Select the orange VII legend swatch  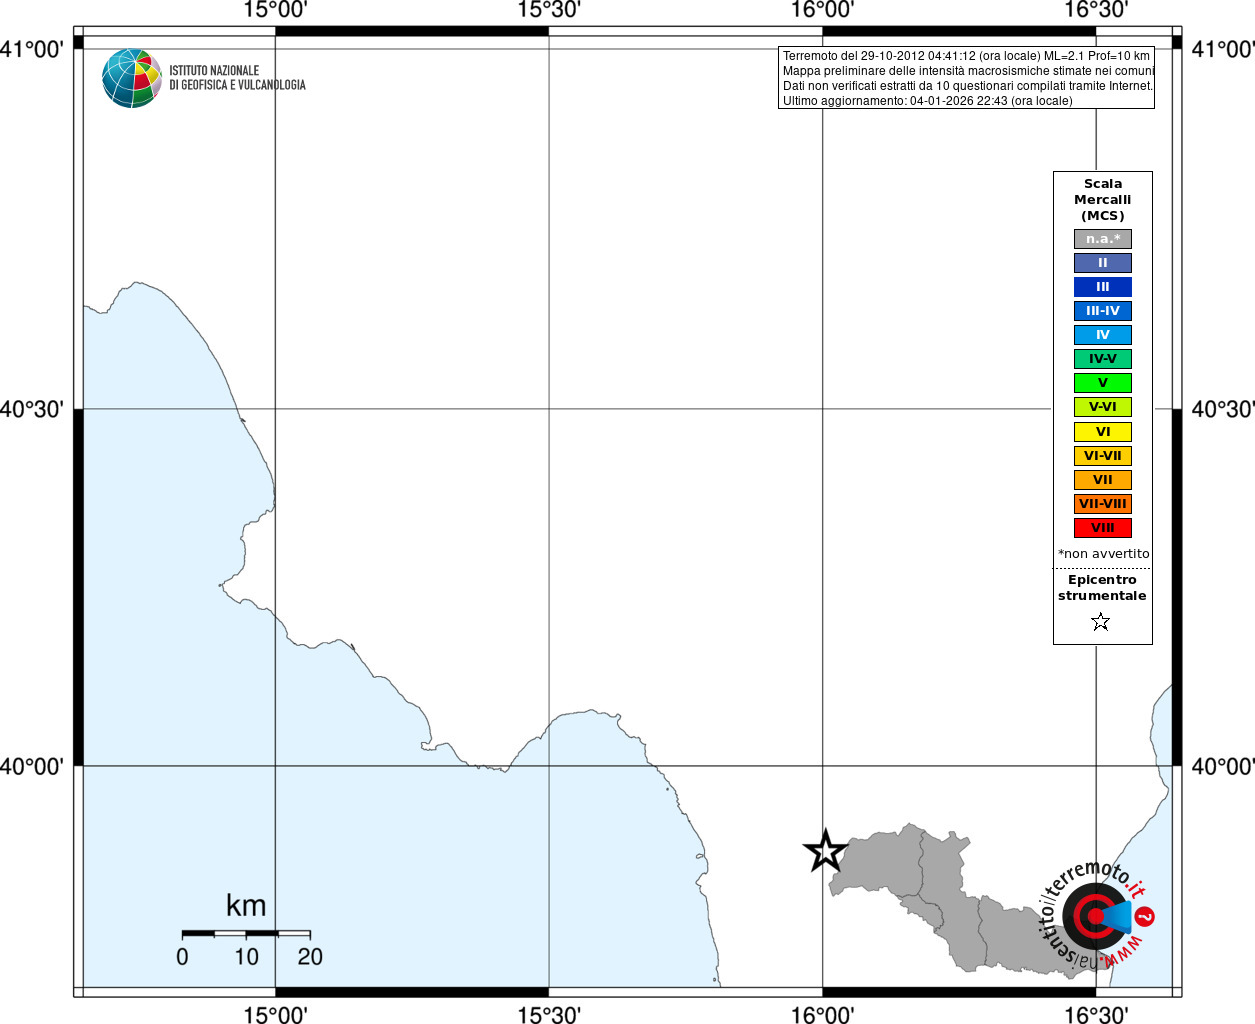(1103, 480)
